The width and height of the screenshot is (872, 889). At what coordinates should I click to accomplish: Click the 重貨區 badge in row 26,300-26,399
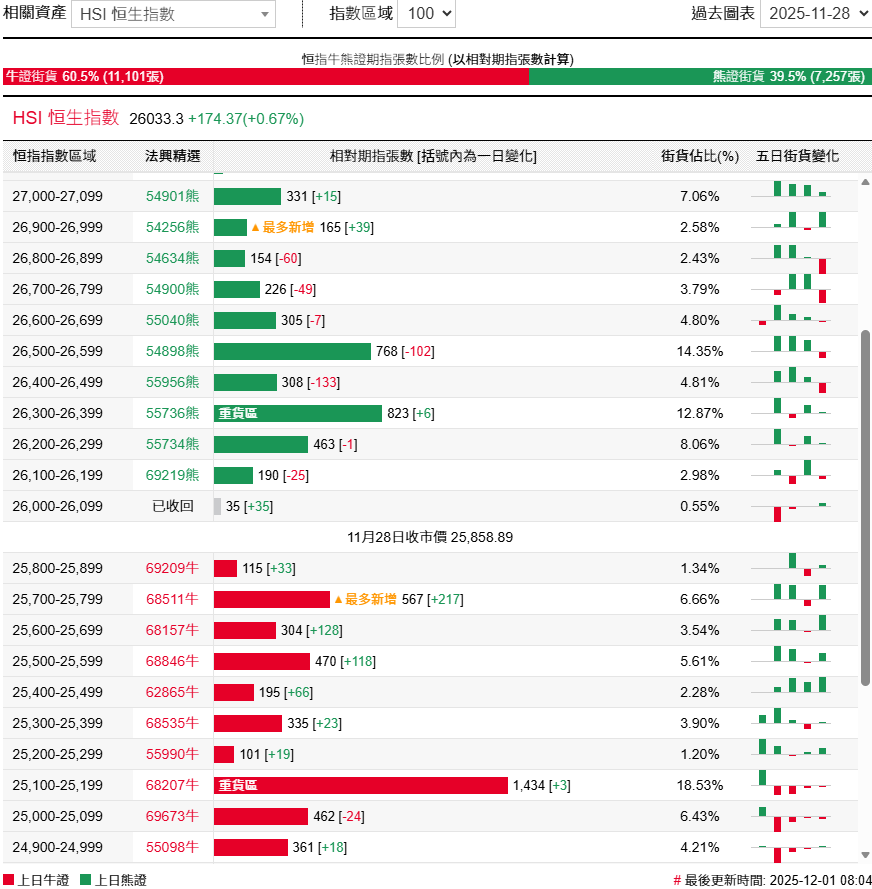pyautogui.click(x=240, y=413)
